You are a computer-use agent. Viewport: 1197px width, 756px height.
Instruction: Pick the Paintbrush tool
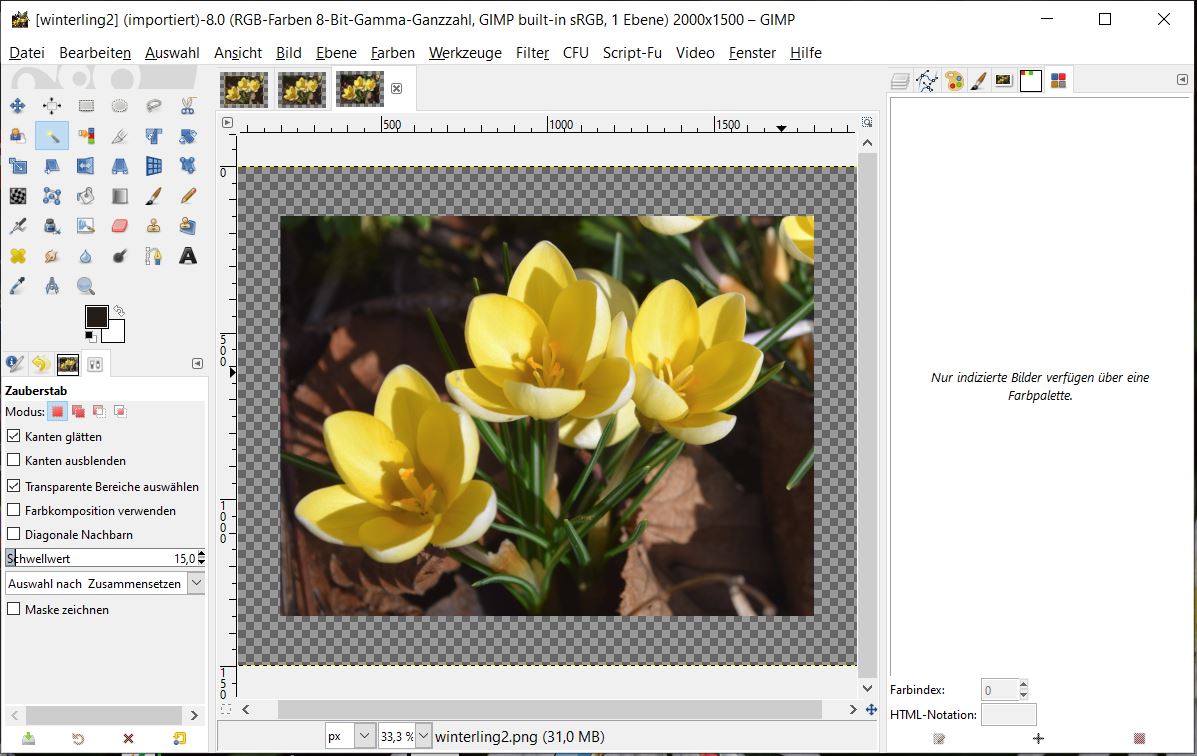[153, 196]
